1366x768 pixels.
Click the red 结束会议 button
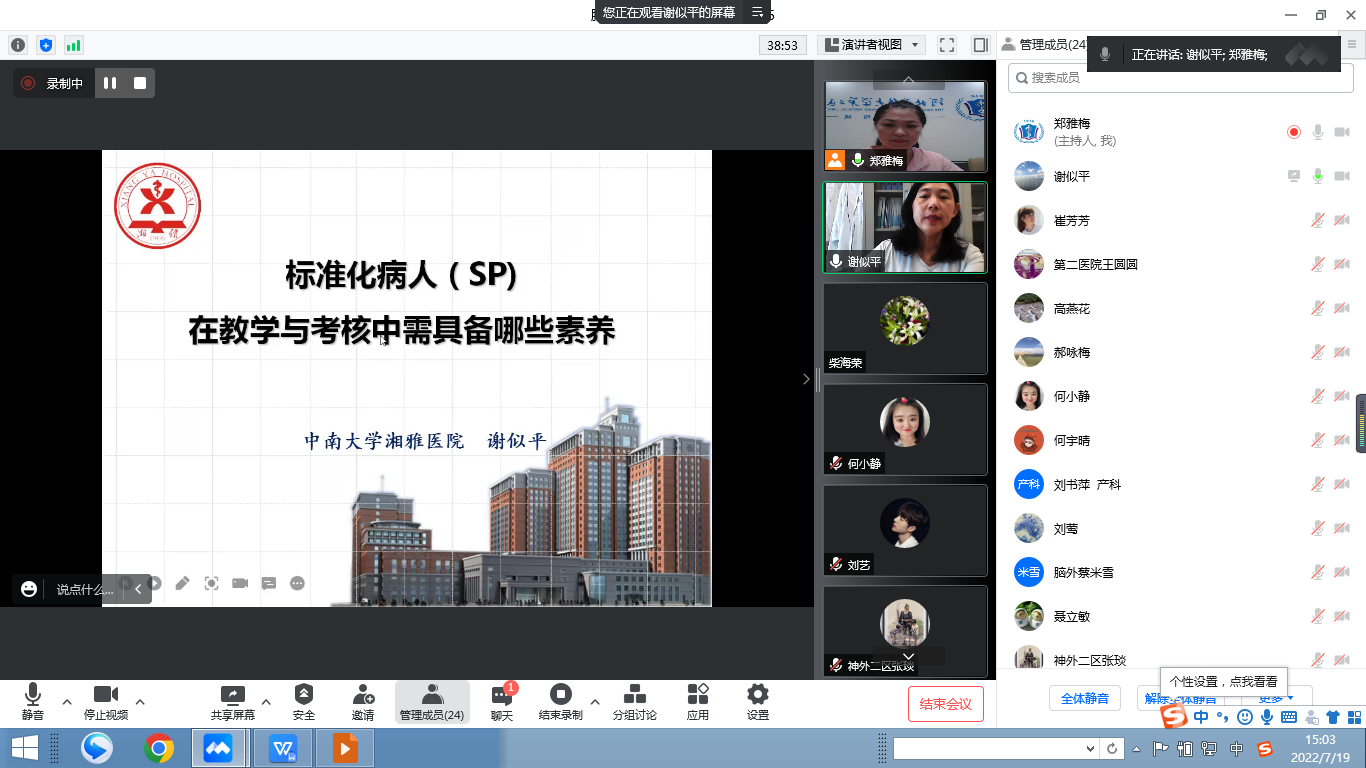[x=945, y=704]
